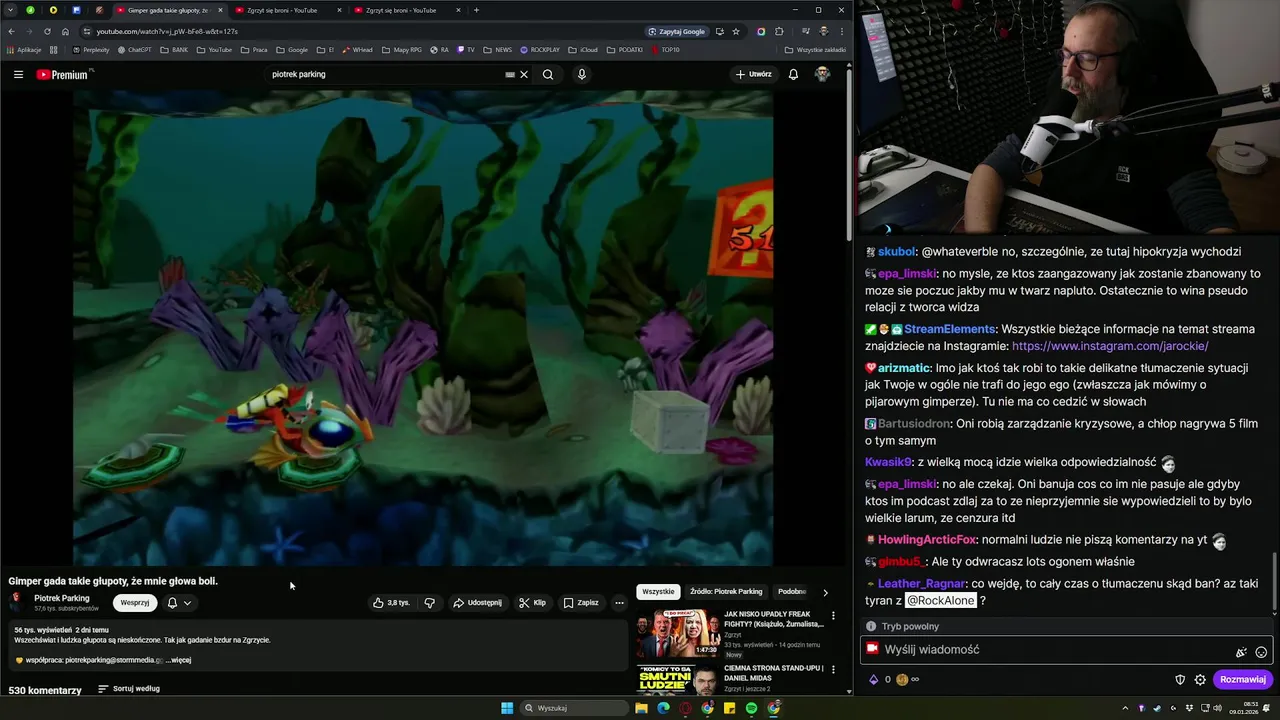Open the Sortuj według comments sort menu
The width and height of the screenshot is (1280, 720).
click(x=129, y=689)
